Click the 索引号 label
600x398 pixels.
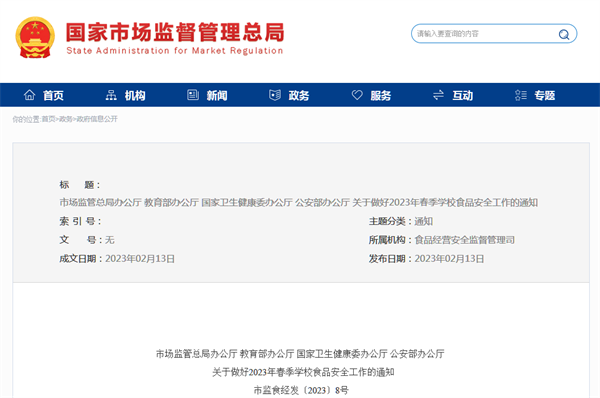coord(80,221)
